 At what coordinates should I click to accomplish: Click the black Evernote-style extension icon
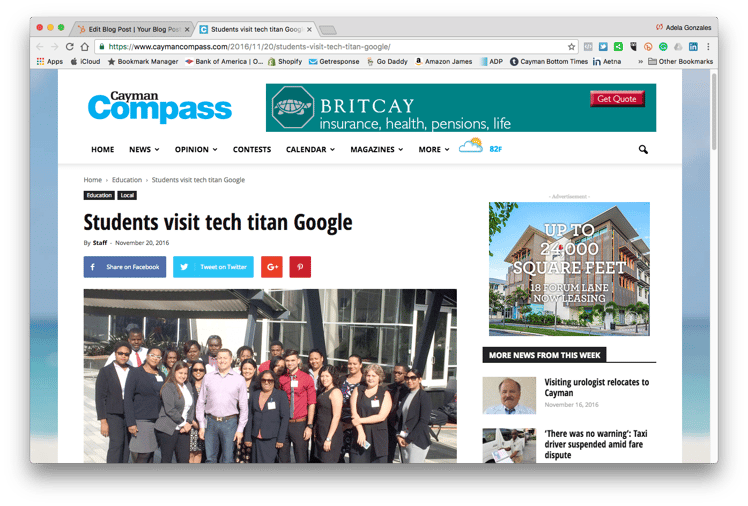click(x=633, y=47)
